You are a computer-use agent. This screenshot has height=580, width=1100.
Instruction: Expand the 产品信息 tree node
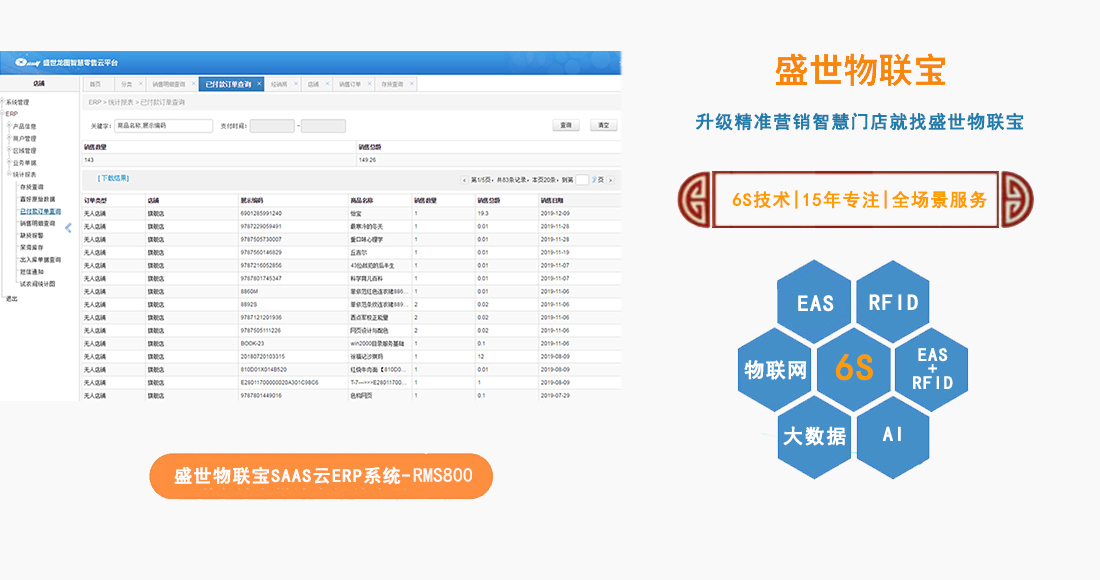[9, 126]
